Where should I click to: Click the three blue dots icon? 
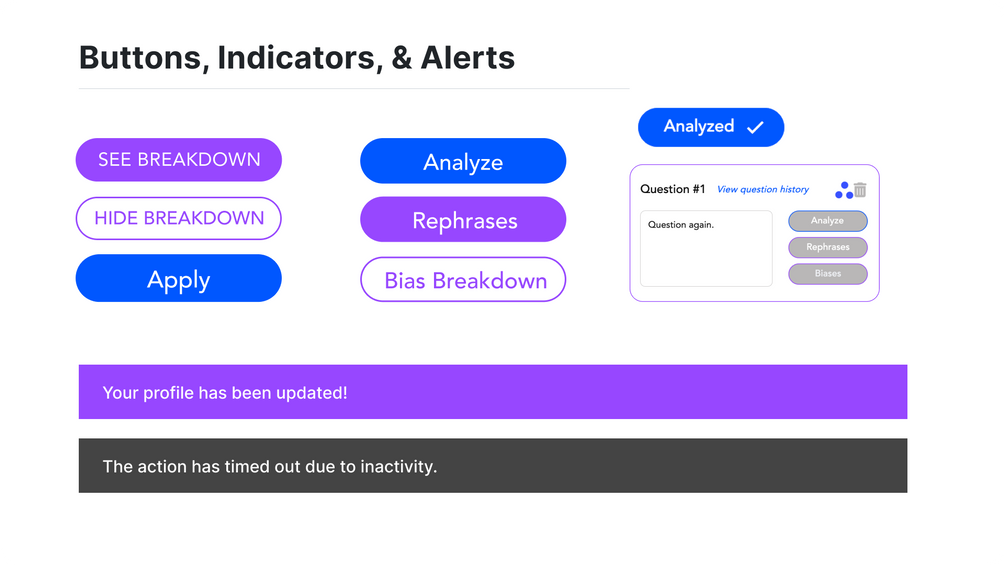(x=844, y=190)
